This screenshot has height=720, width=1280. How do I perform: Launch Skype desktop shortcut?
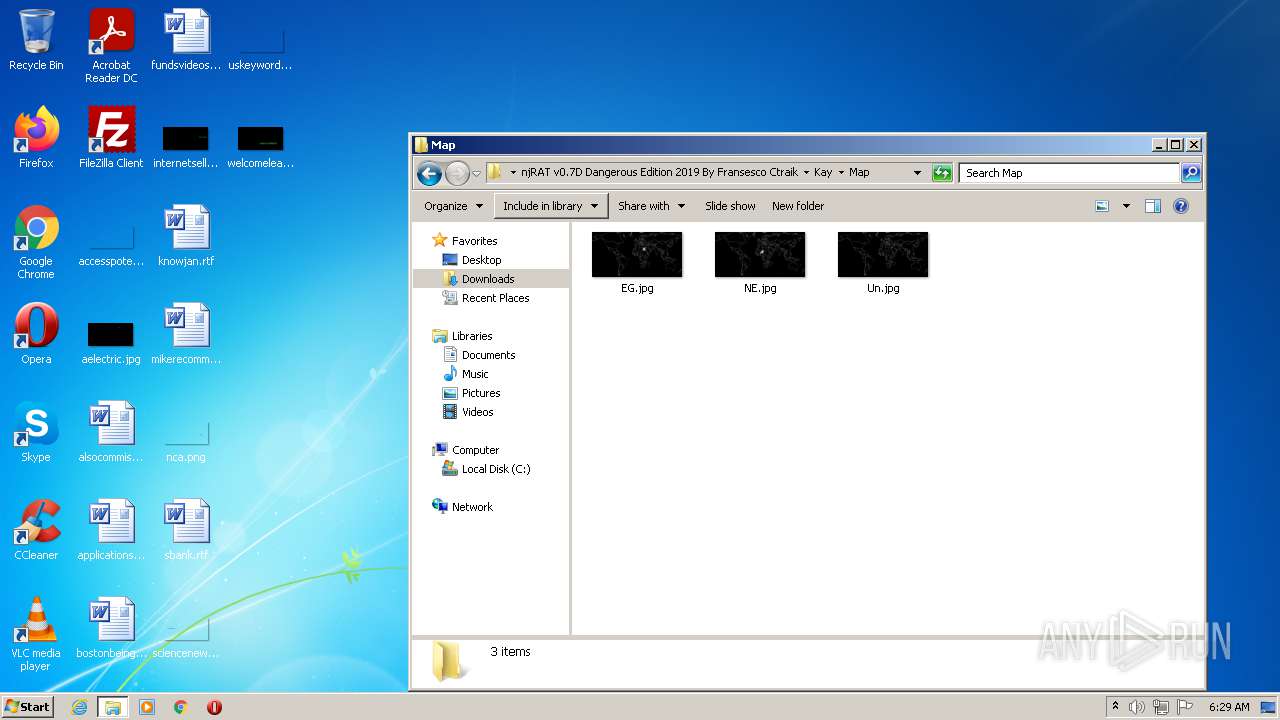pyautogui.click(x=36, y=432)
